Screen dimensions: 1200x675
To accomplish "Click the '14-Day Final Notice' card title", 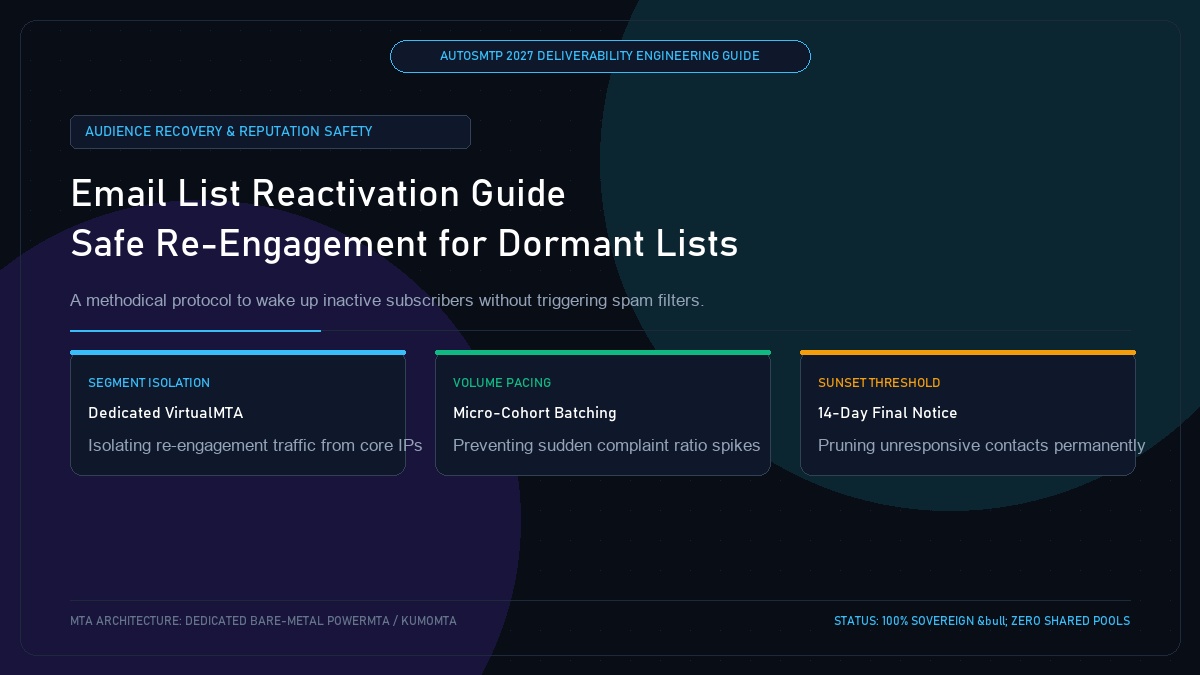I will (888, 413).
